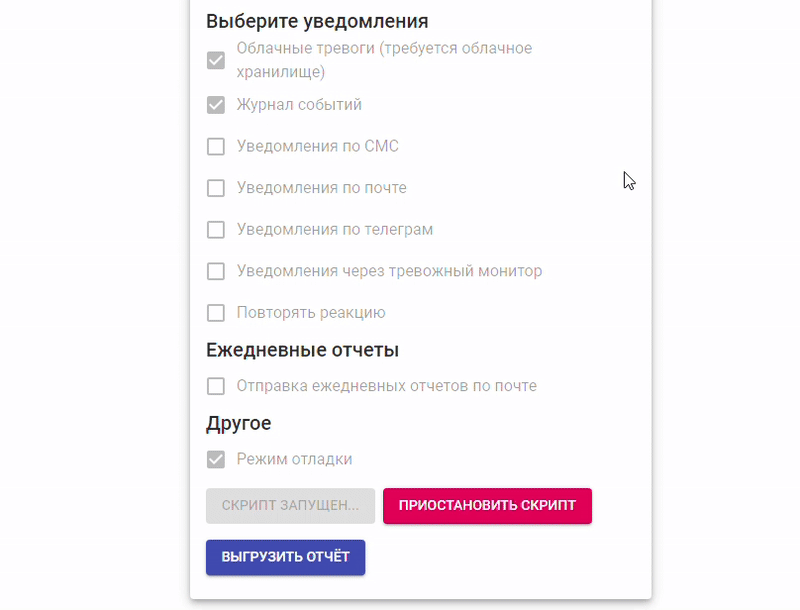Tick the Повторять реакцию checkbox
Screen dimensions: 800x610
215,313
